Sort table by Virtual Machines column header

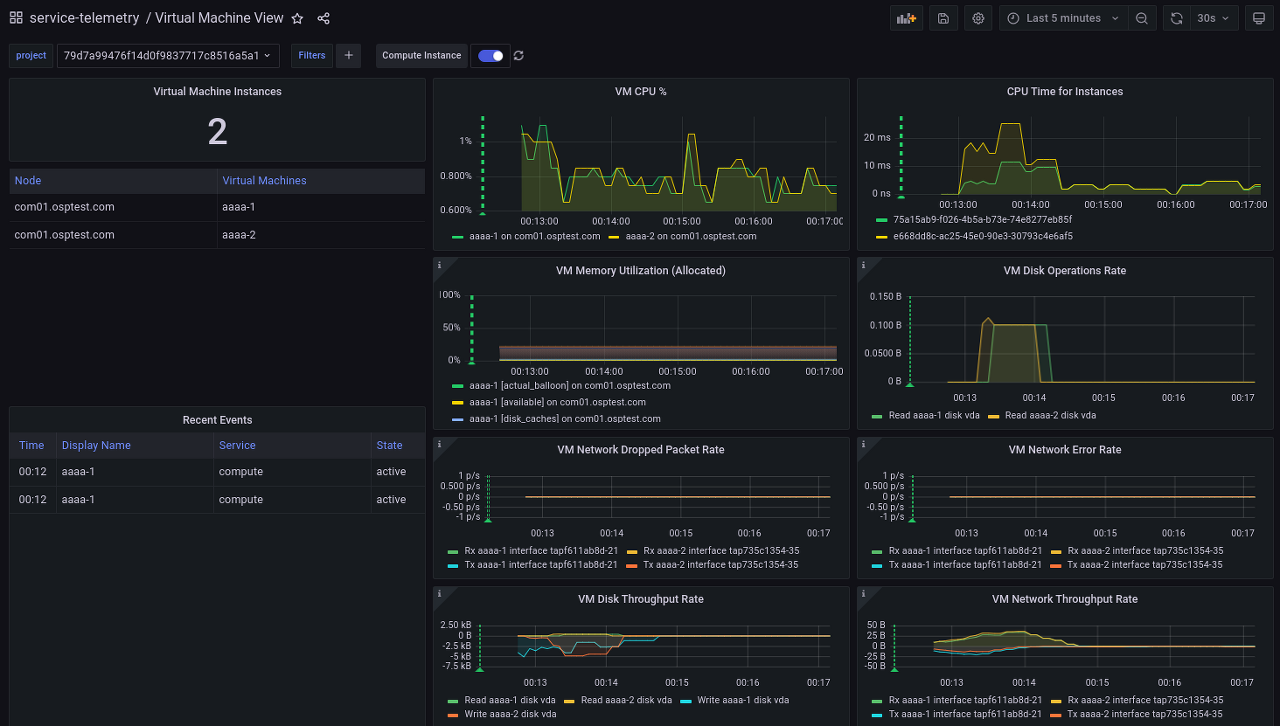(264, 181)
